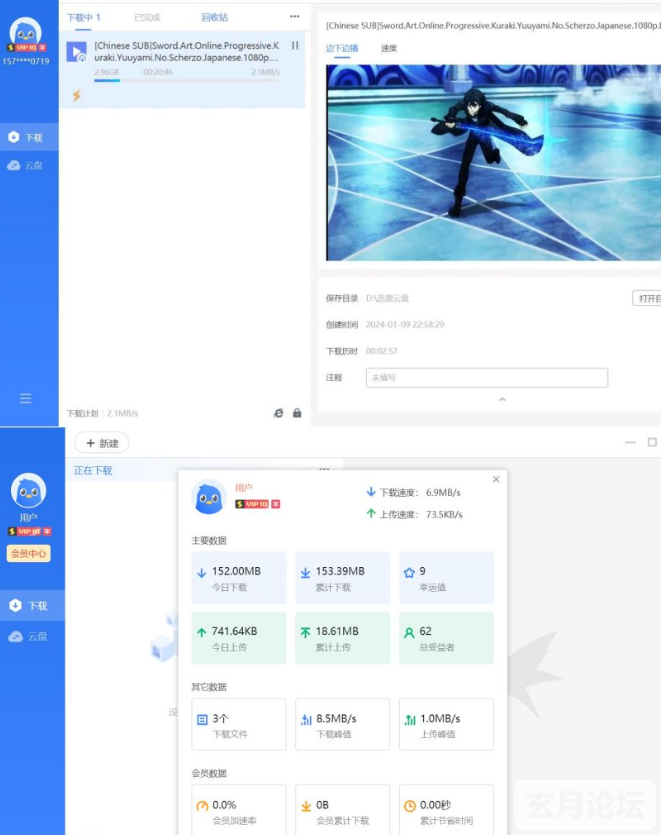Click the popup user avatar

coord(209,497)
